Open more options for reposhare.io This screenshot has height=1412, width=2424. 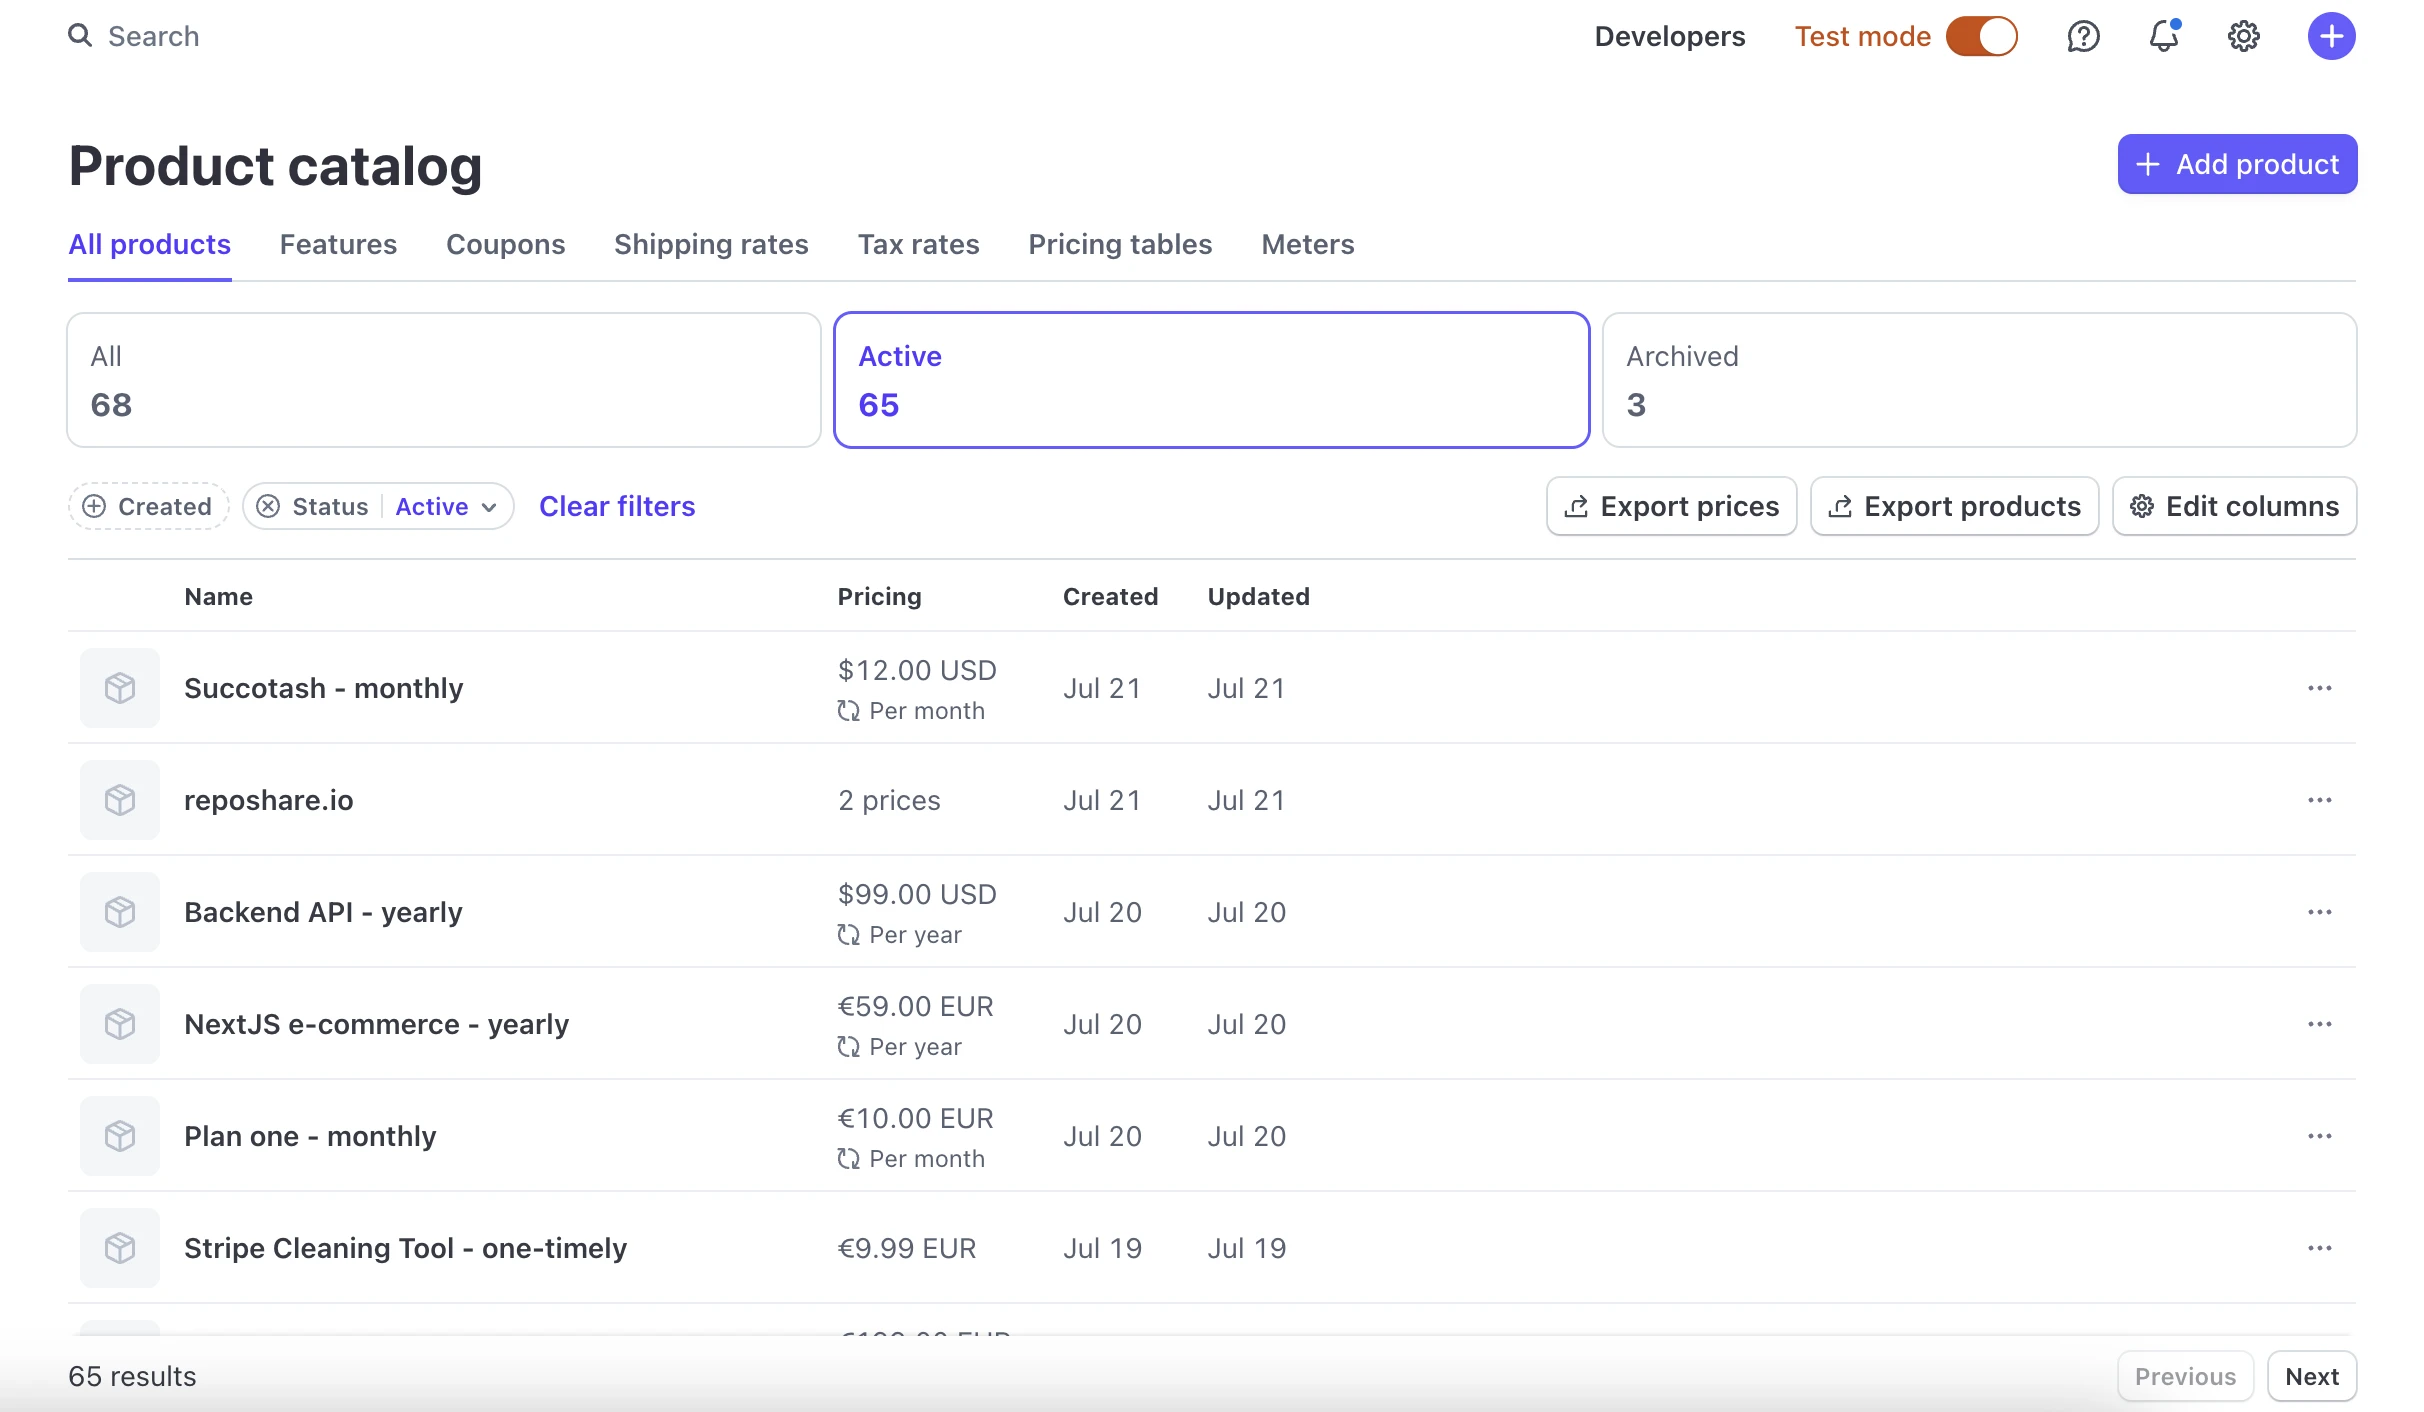tap(2320, 800)
